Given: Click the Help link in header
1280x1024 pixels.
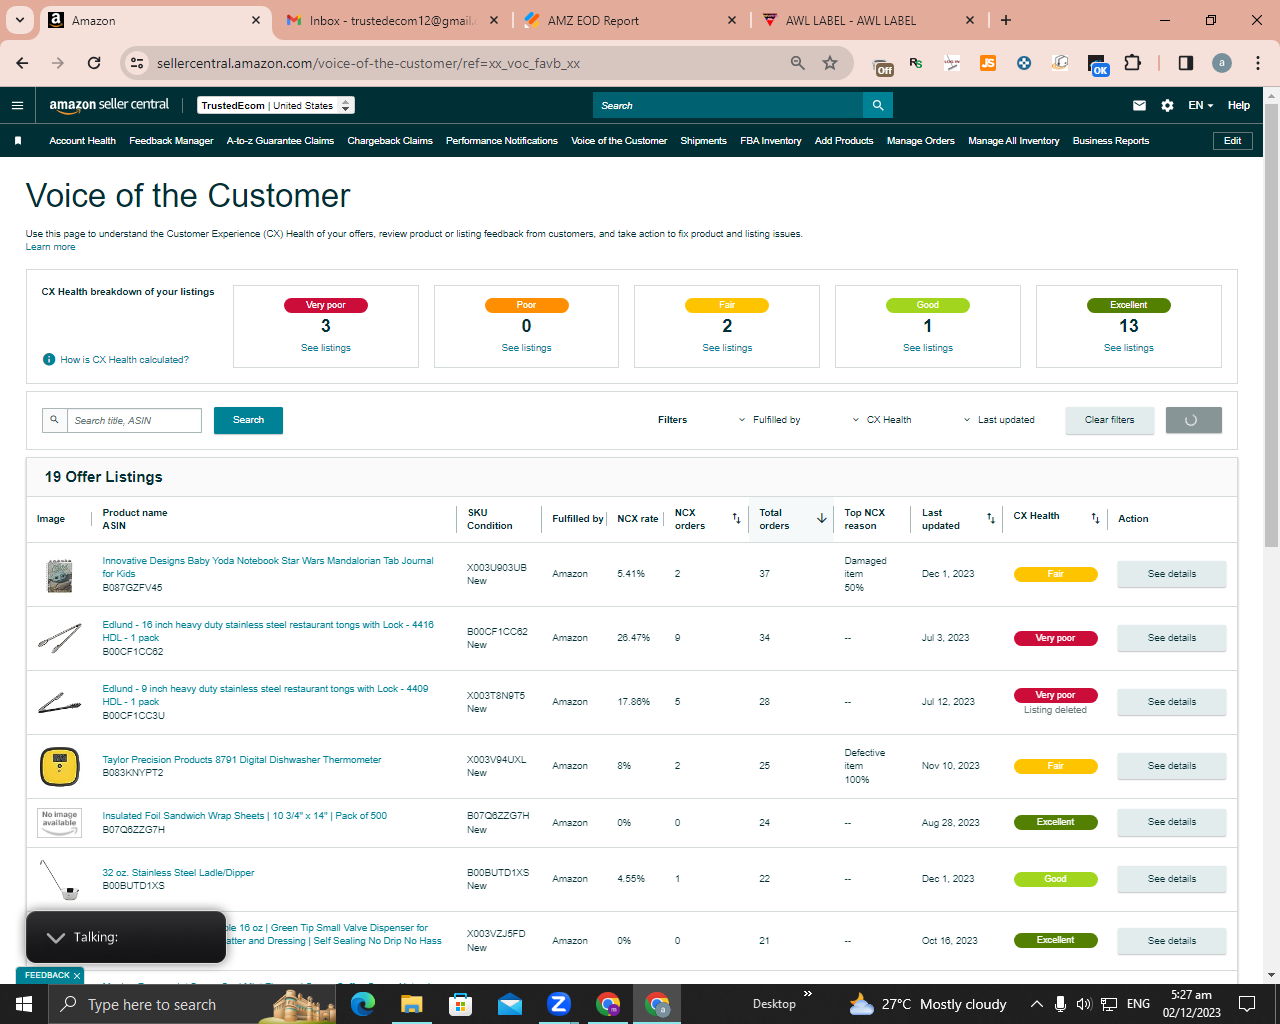Looking at the screenshot, I should click(x=1239, y=105).
